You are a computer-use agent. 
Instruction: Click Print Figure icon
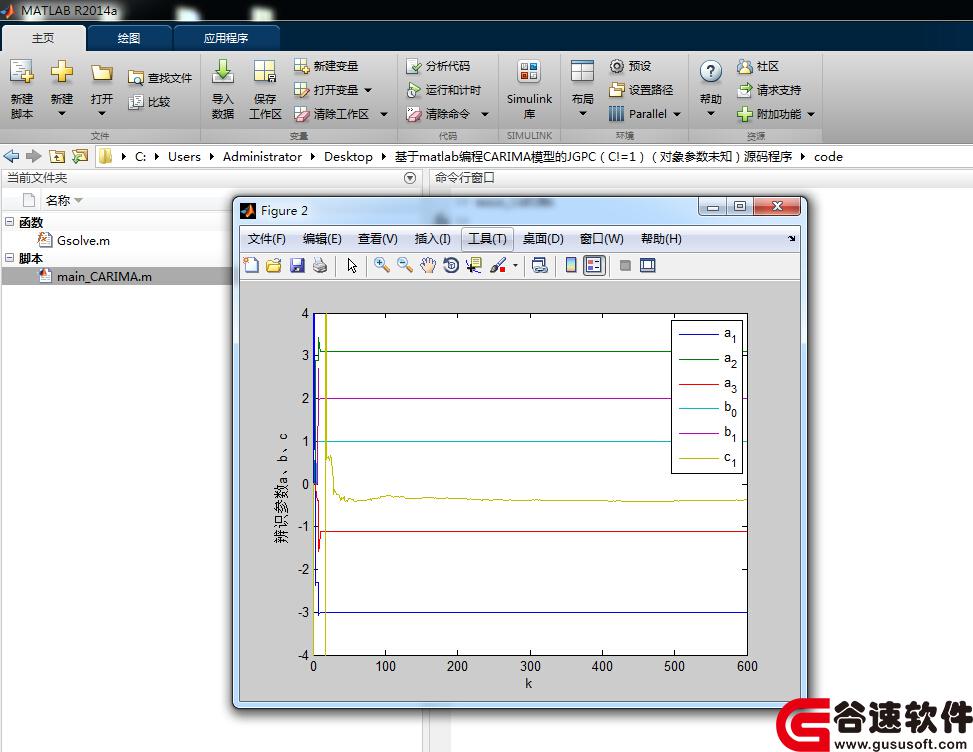click(x=320, y=266)
